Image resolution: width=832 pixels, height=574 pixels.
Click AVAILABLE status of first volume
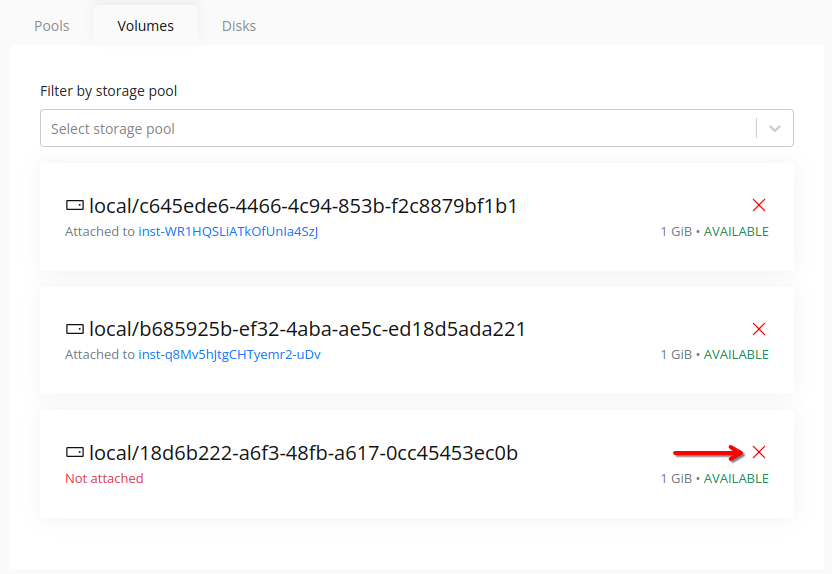[x=736, y=232]
